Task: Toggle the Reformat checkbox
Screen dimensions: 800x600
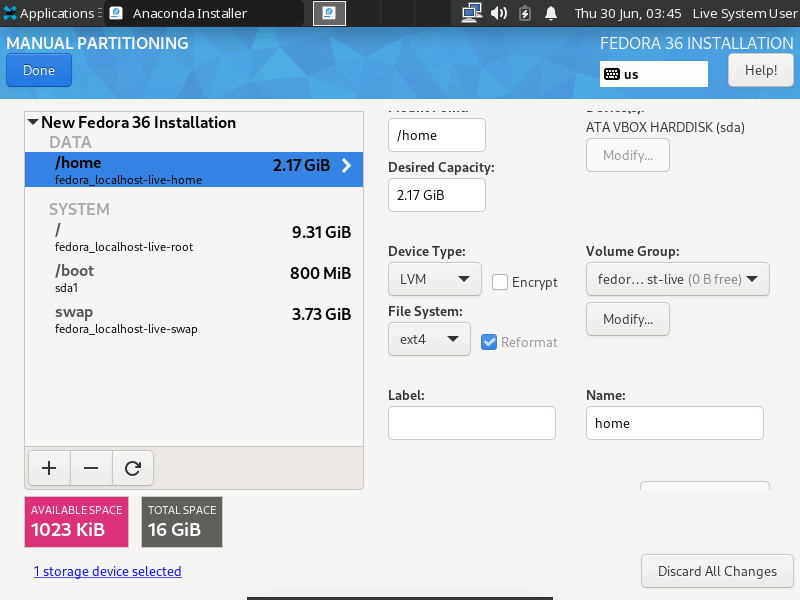Action: point(489,342)
